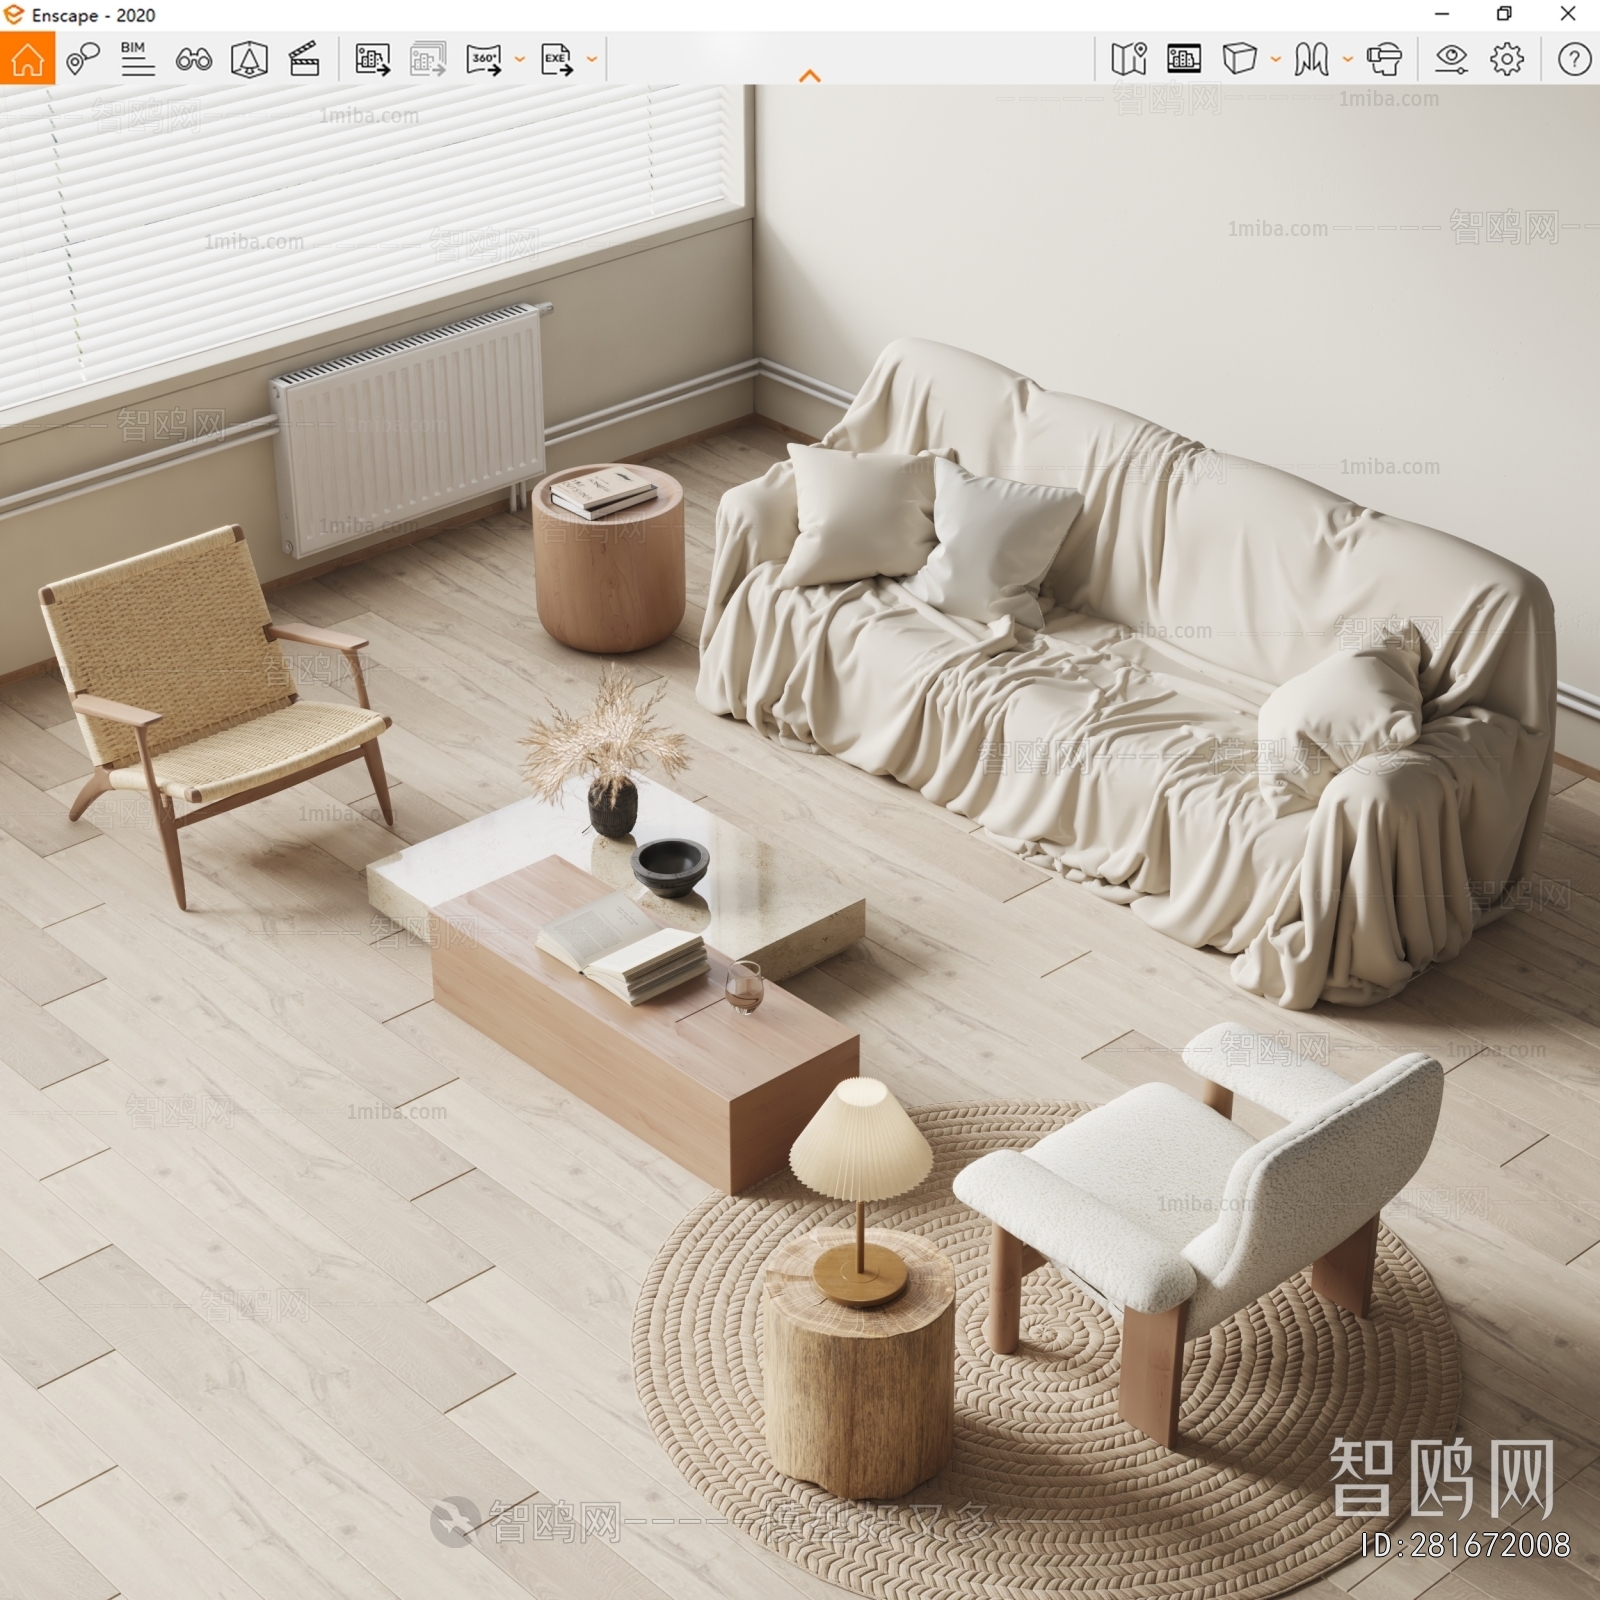The width and height of the screenshot is (1600, 1600).
Task: Open the BIM information panel
Action: pos(137,59)
